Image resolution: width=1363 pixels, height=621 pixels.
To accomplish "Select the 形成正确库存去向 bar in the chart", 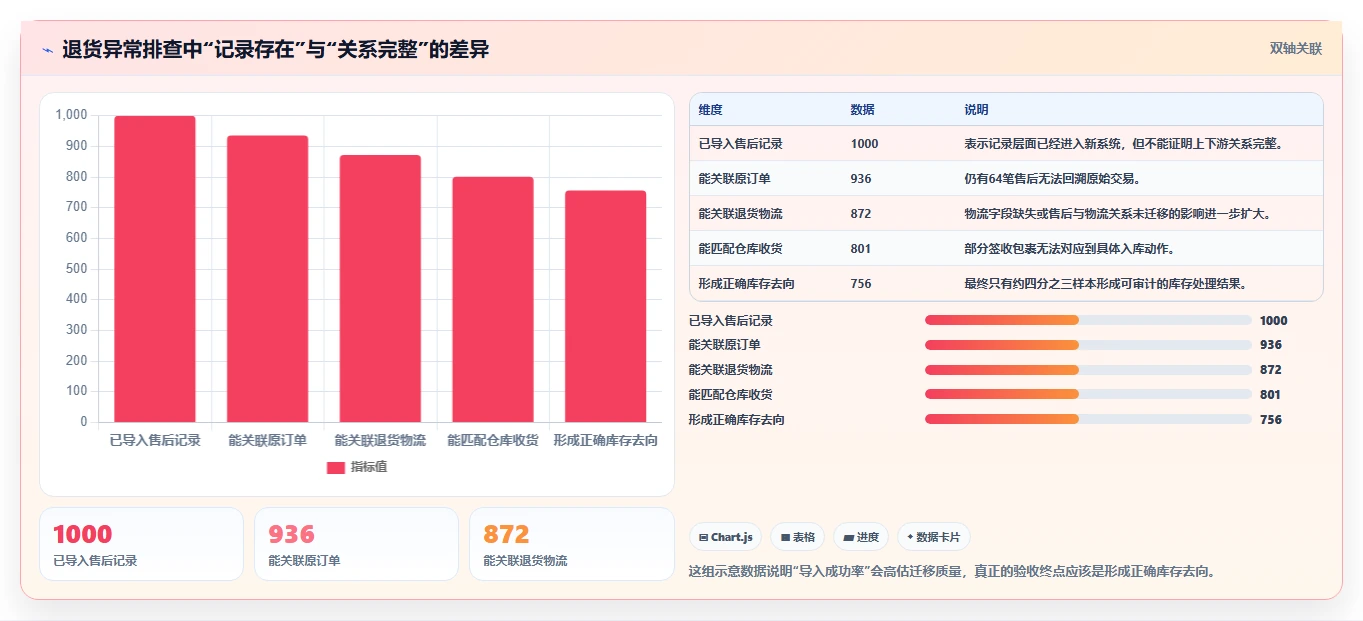I will coord(605,307).
